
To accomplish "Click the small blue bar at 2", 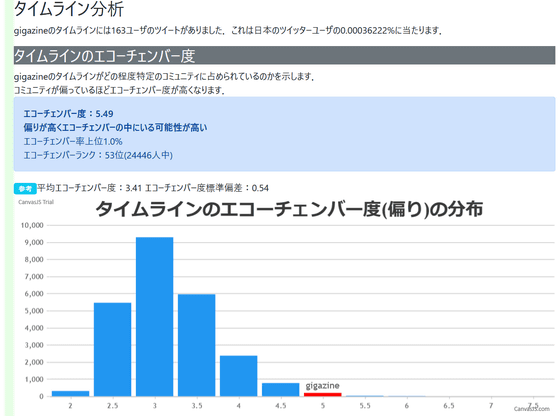I will [70, 394].
